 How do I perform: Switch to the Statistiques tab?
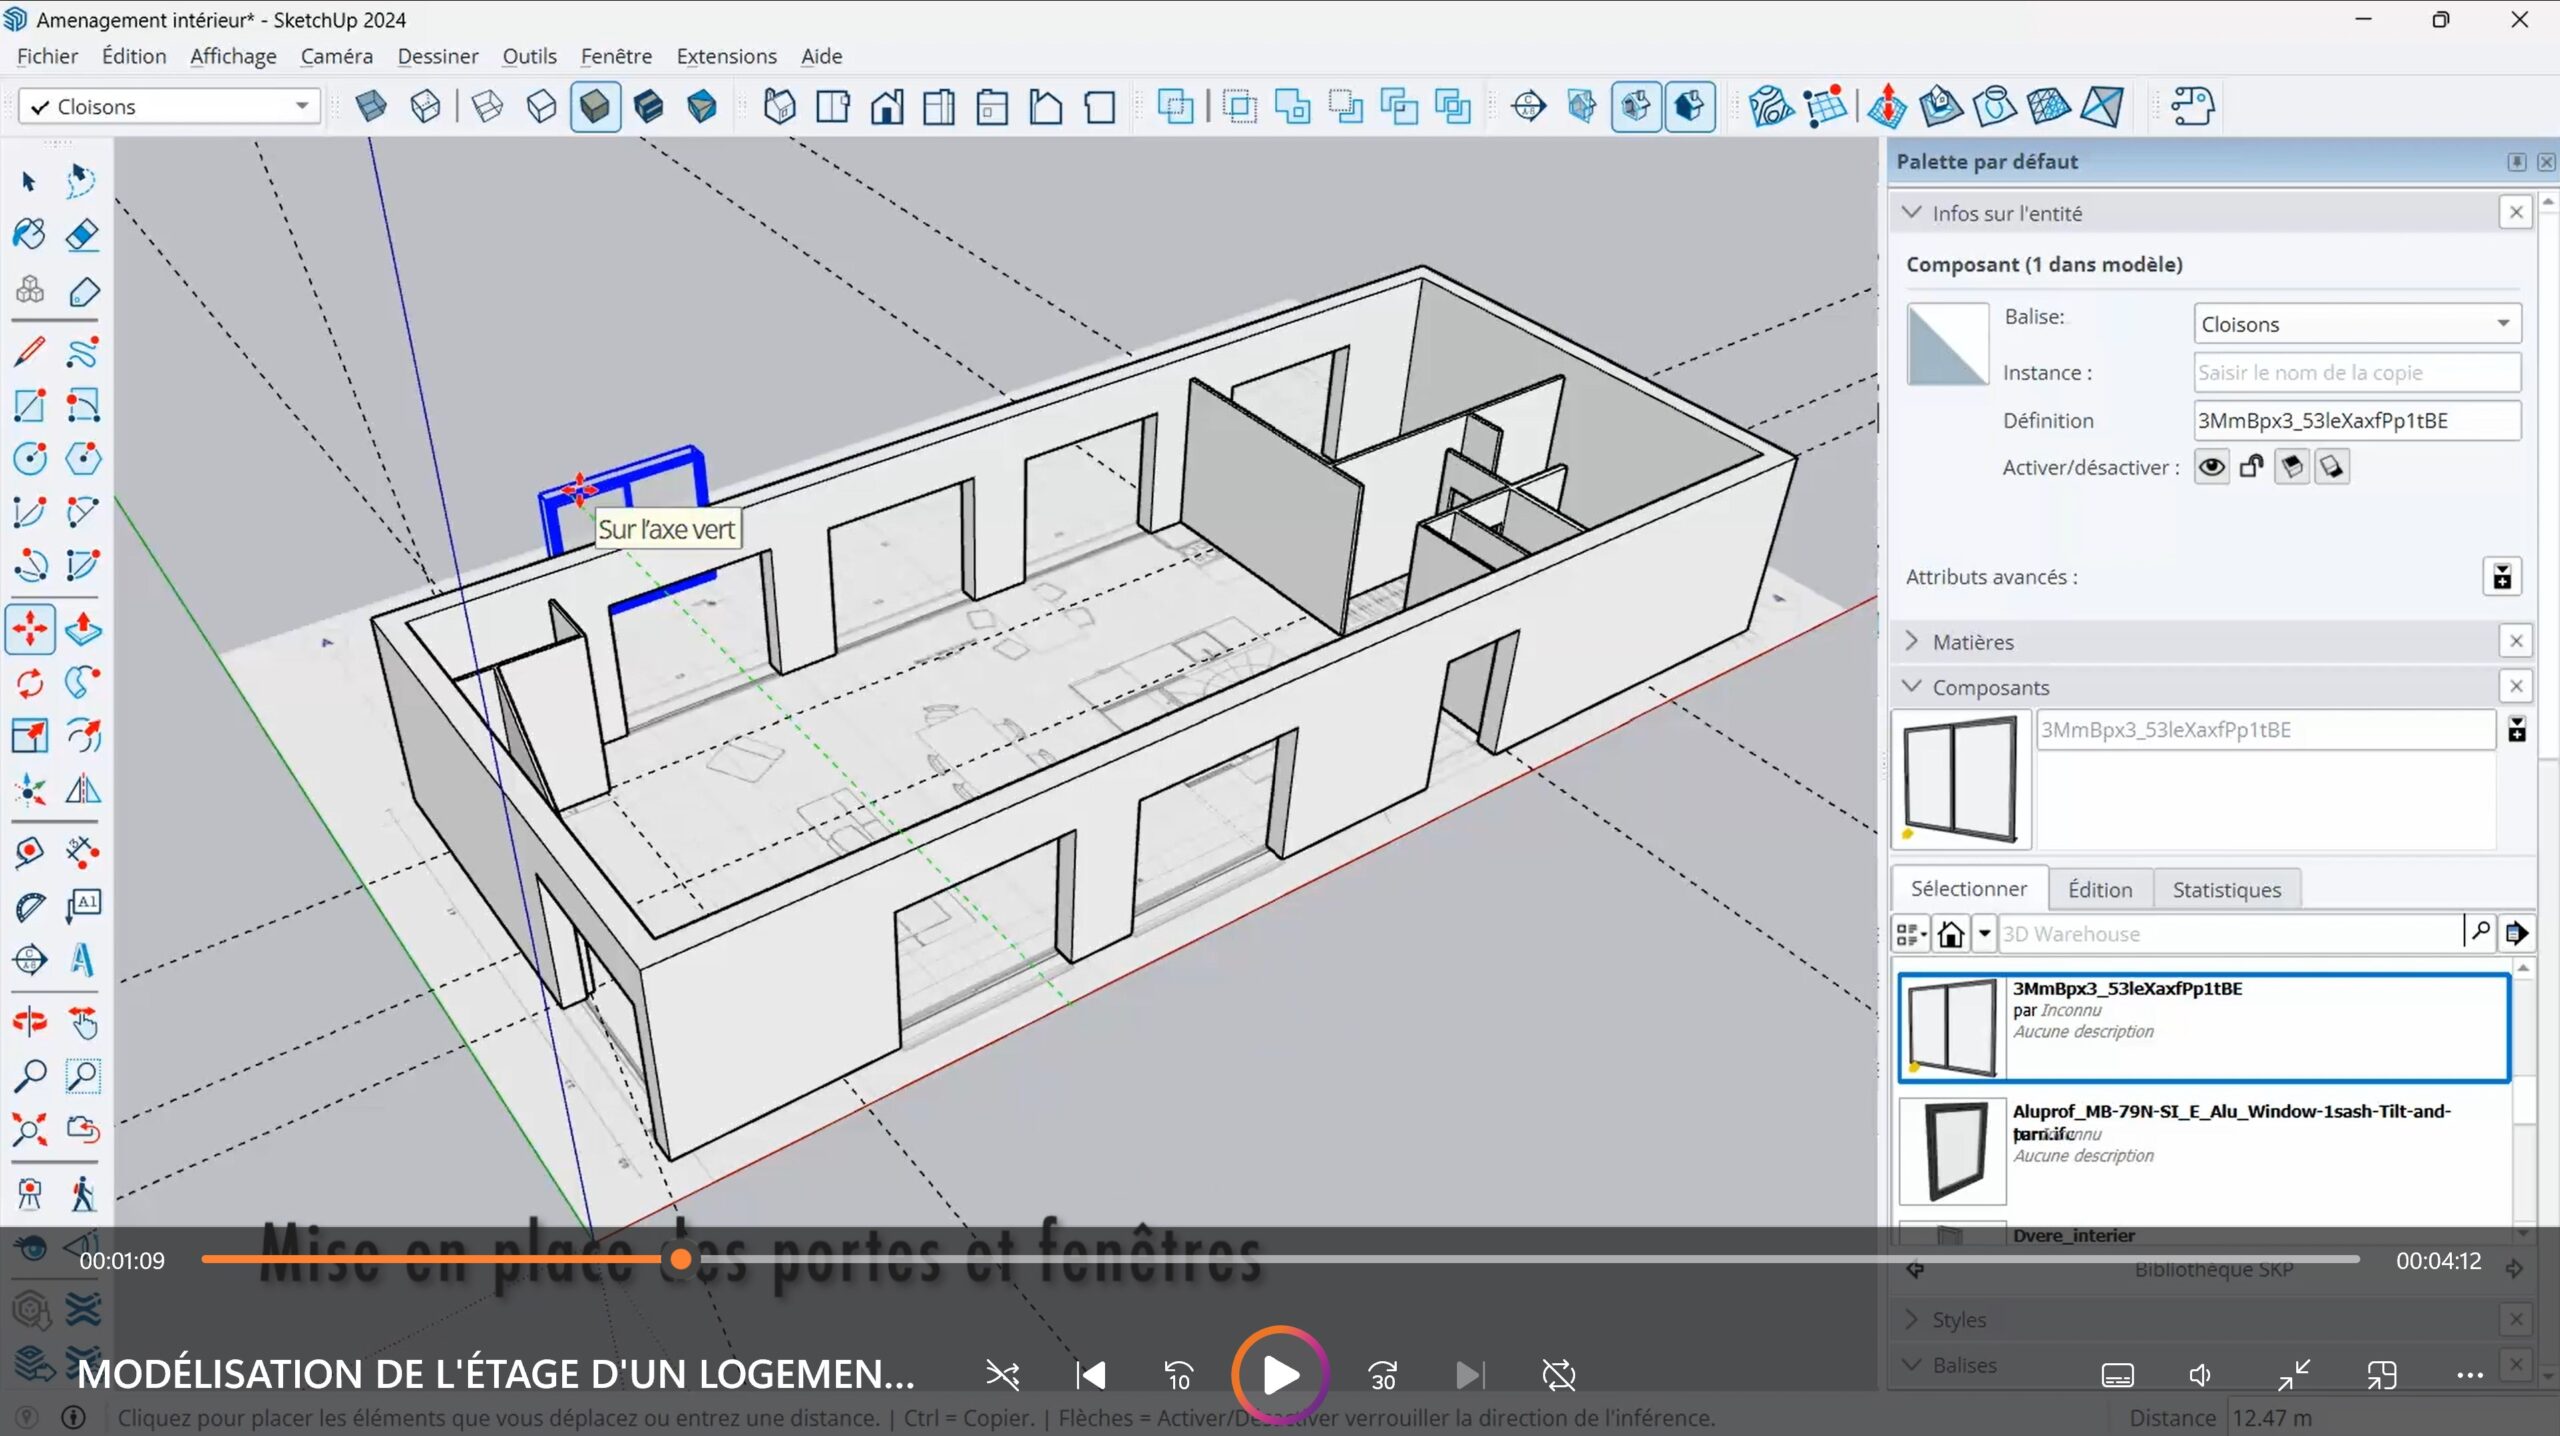pos(2226,889)
